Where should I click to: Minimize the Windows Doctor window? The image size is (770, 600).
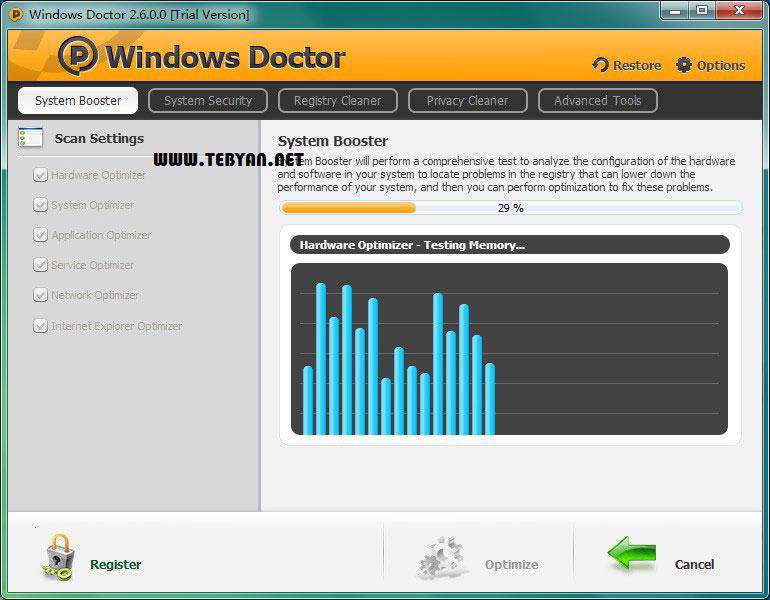(675, 10)
